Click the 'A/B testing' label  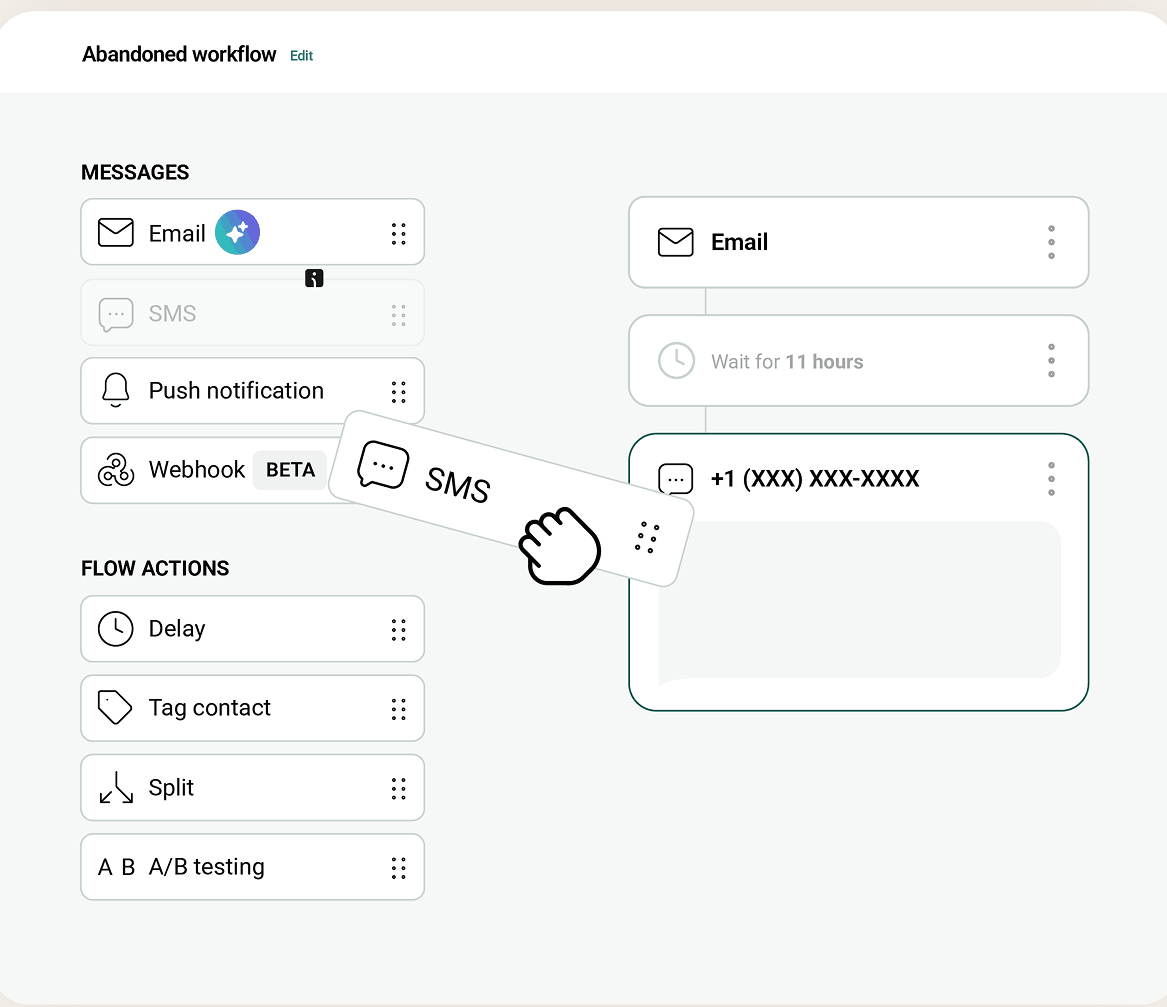pyautogui.click(x=206, y=867)
